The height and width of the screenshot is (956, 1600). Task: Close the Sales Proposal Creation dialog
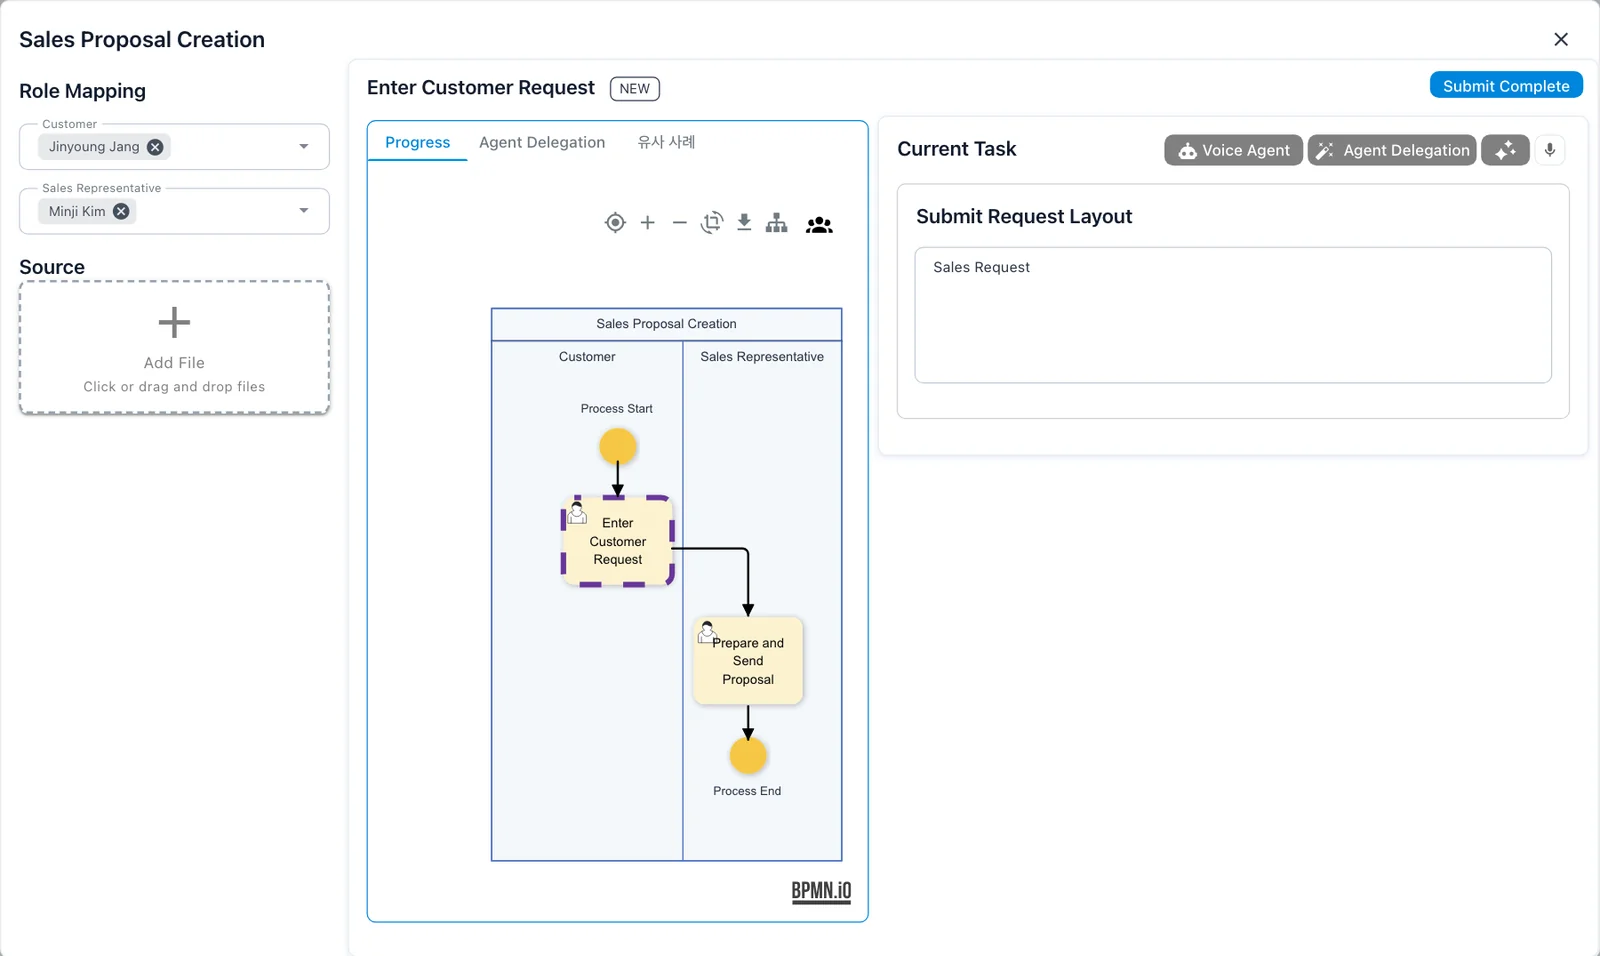tap(1561, 39)
